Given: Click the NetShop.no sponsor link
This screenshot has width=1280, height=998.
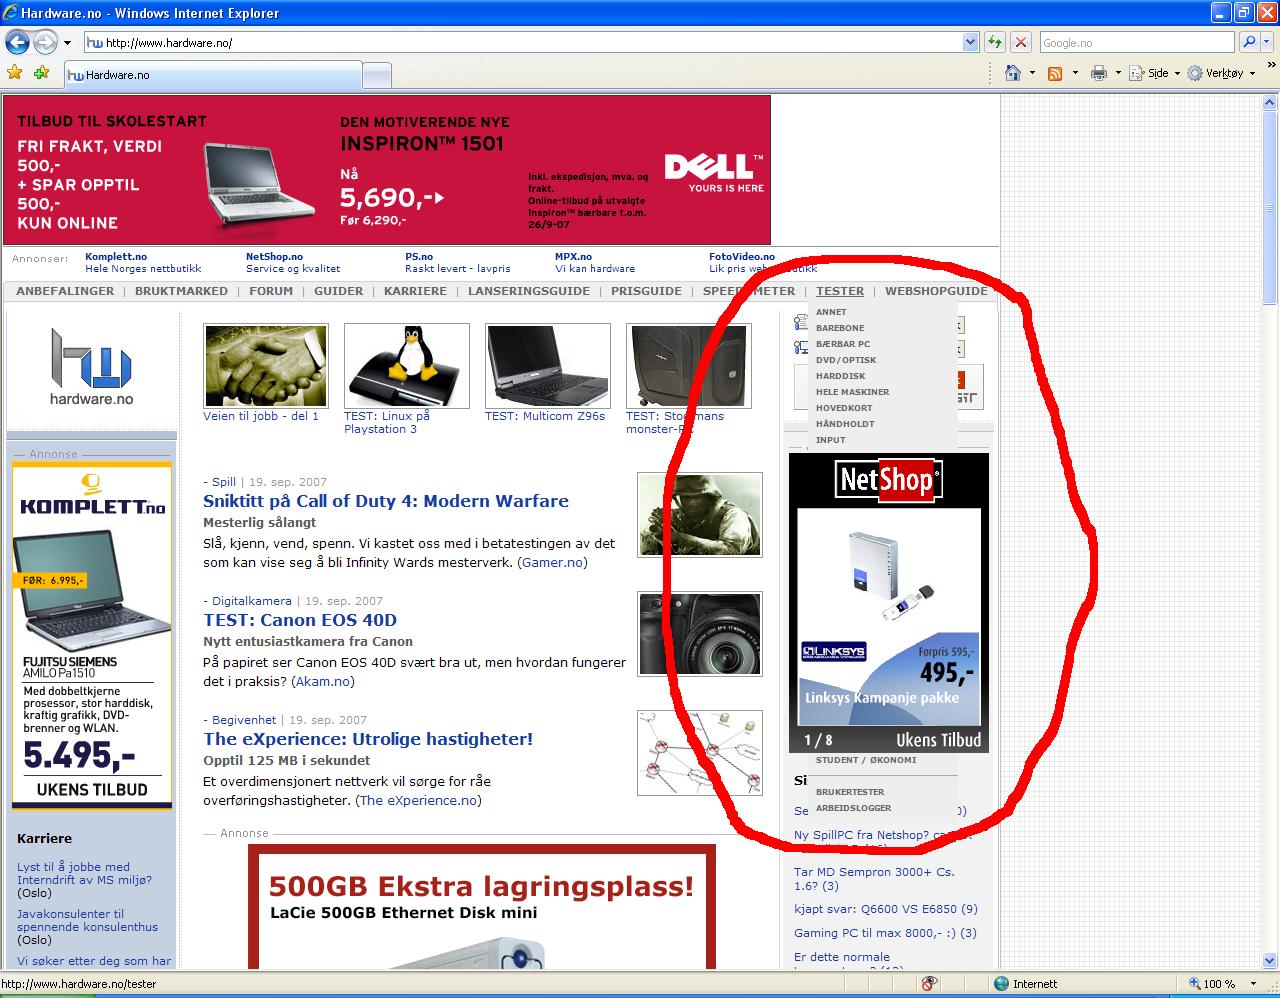Looking at the screenshot, I should click(274, 257).
